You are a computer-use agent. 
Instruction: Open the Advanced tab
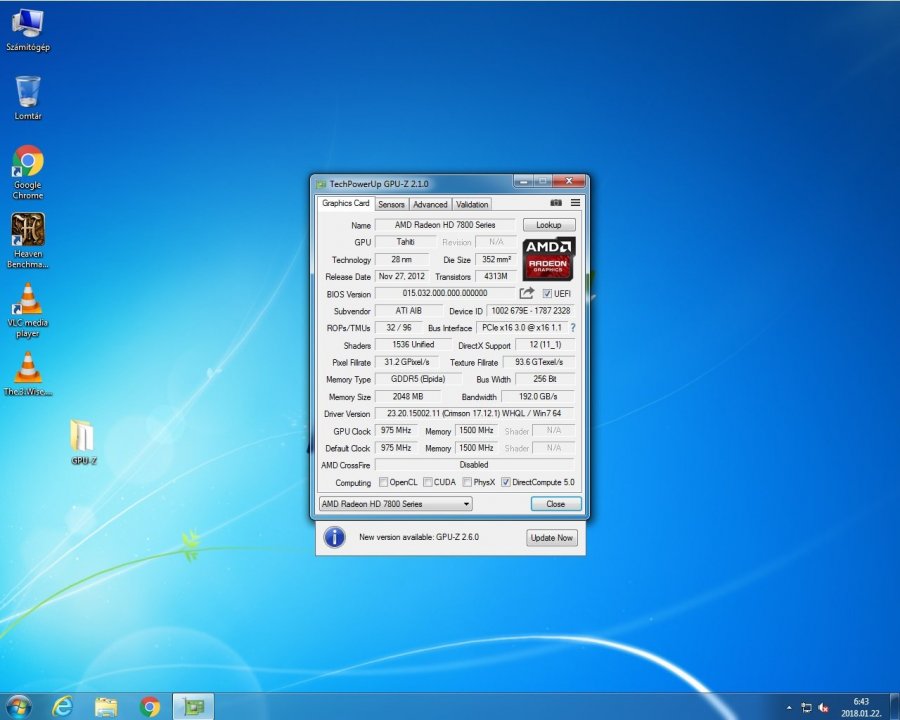[430, 204]
